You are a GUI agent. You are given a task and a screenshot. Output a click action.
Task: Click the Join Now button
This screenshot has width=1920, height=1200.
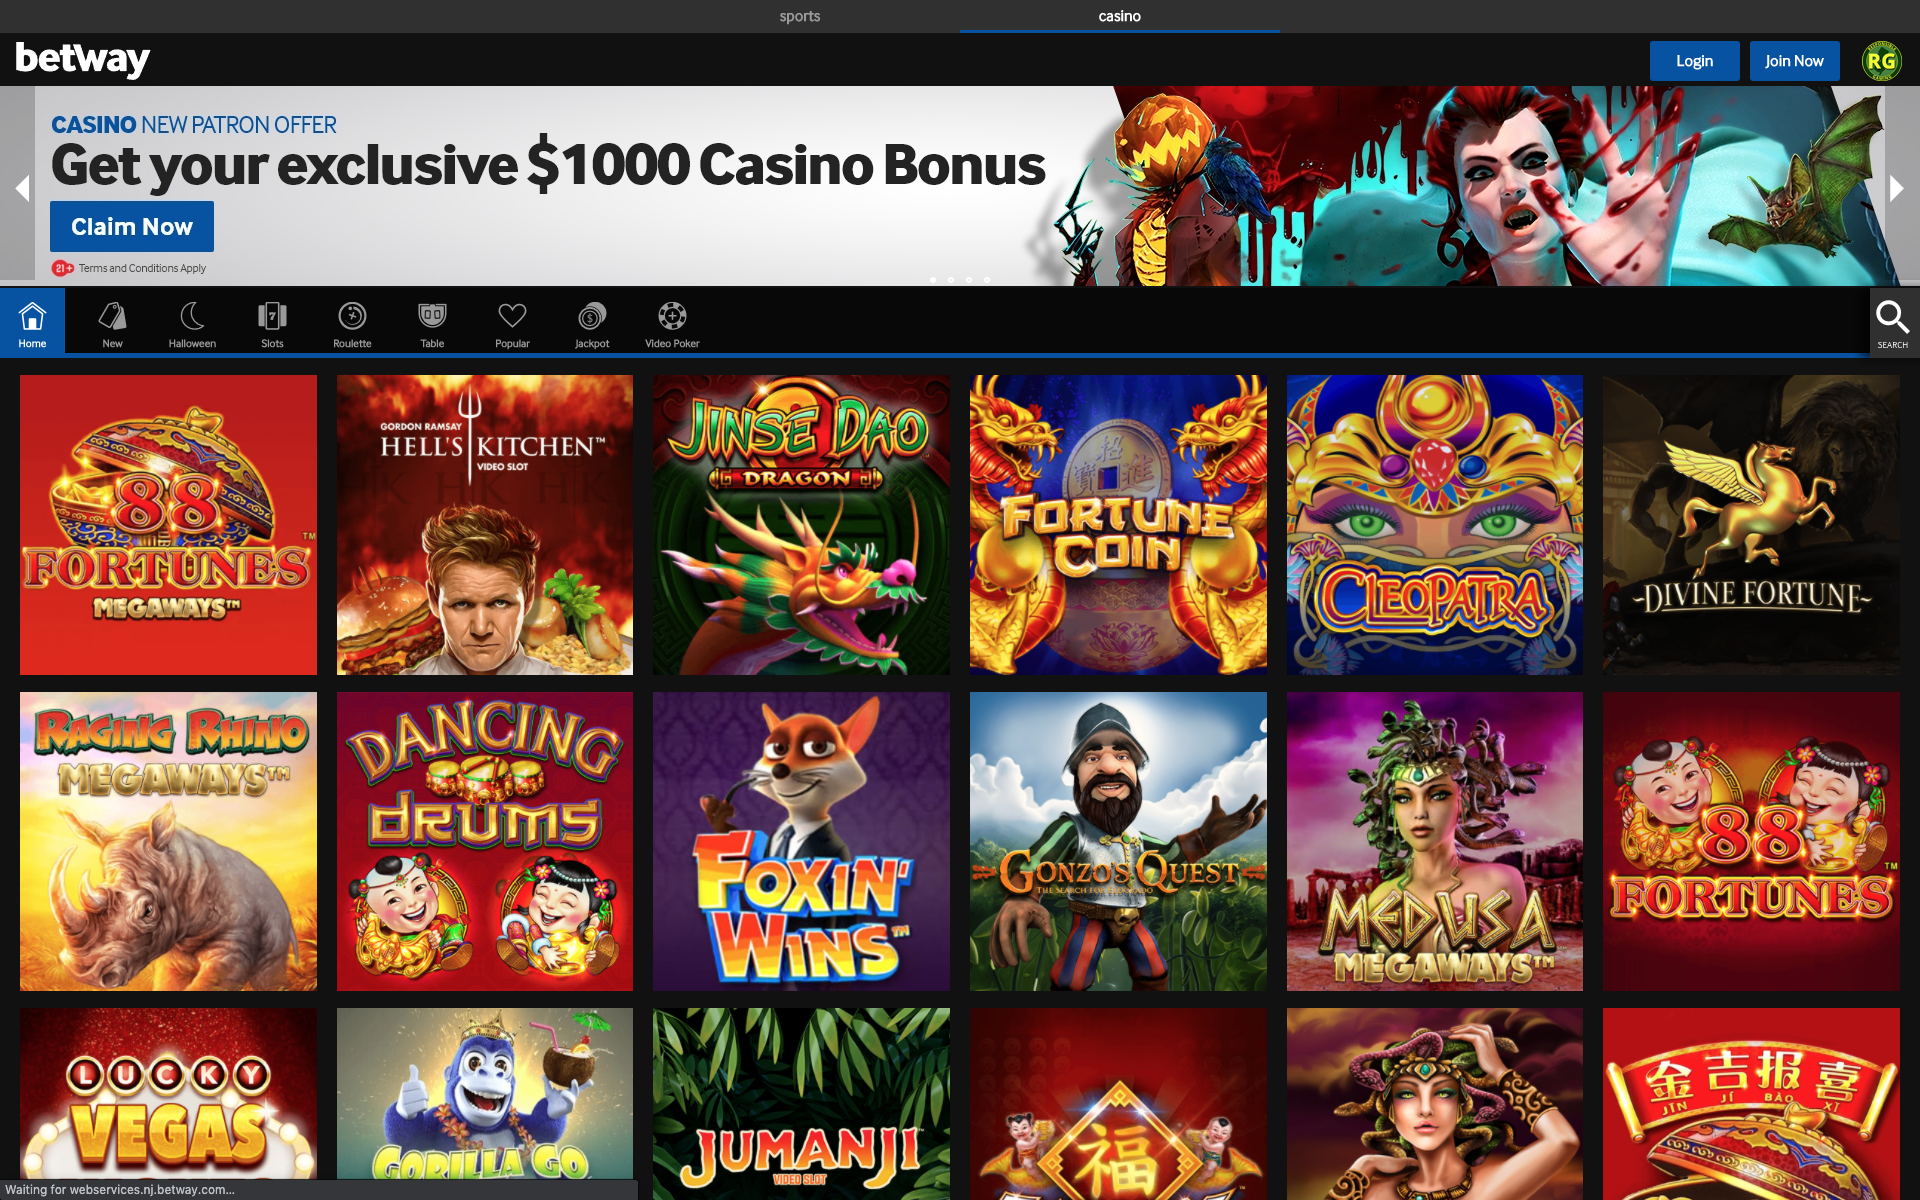click(1794, 61)
